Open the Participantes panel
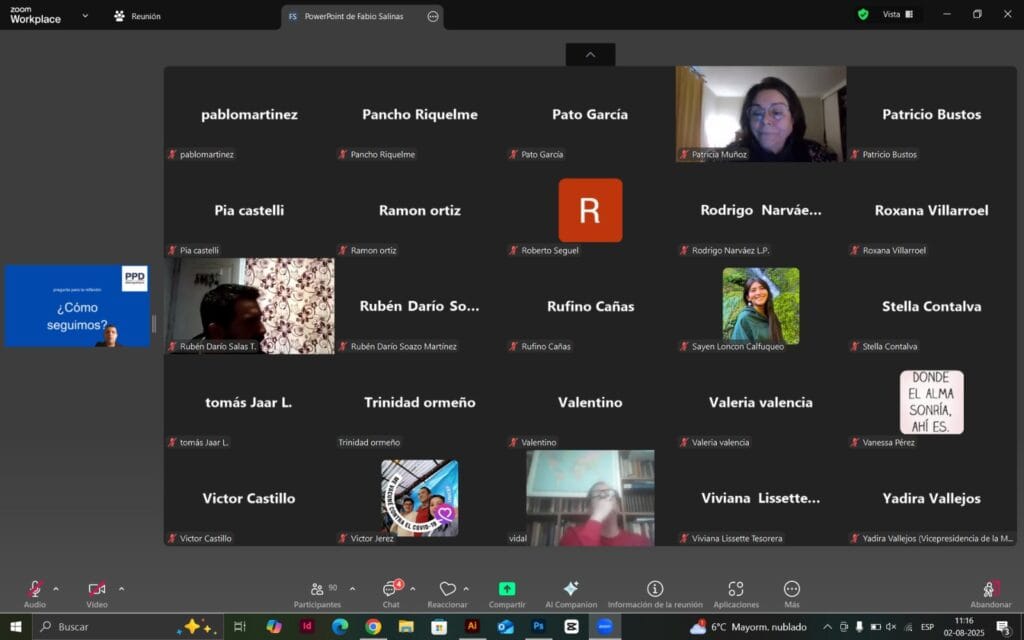The height and width of the screenshot is (640, 1024). point(317,594)
